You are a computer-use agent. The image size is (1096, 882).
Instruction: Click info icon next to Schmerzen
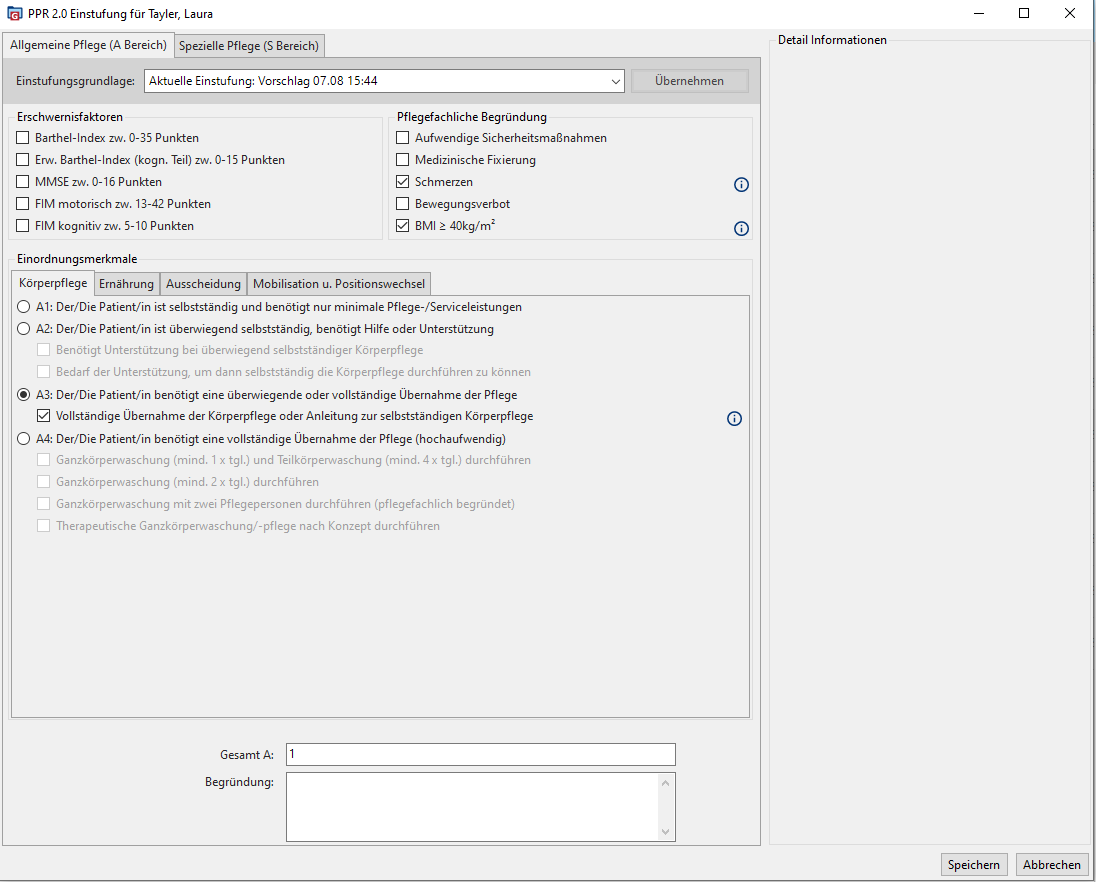click(741, 184)
